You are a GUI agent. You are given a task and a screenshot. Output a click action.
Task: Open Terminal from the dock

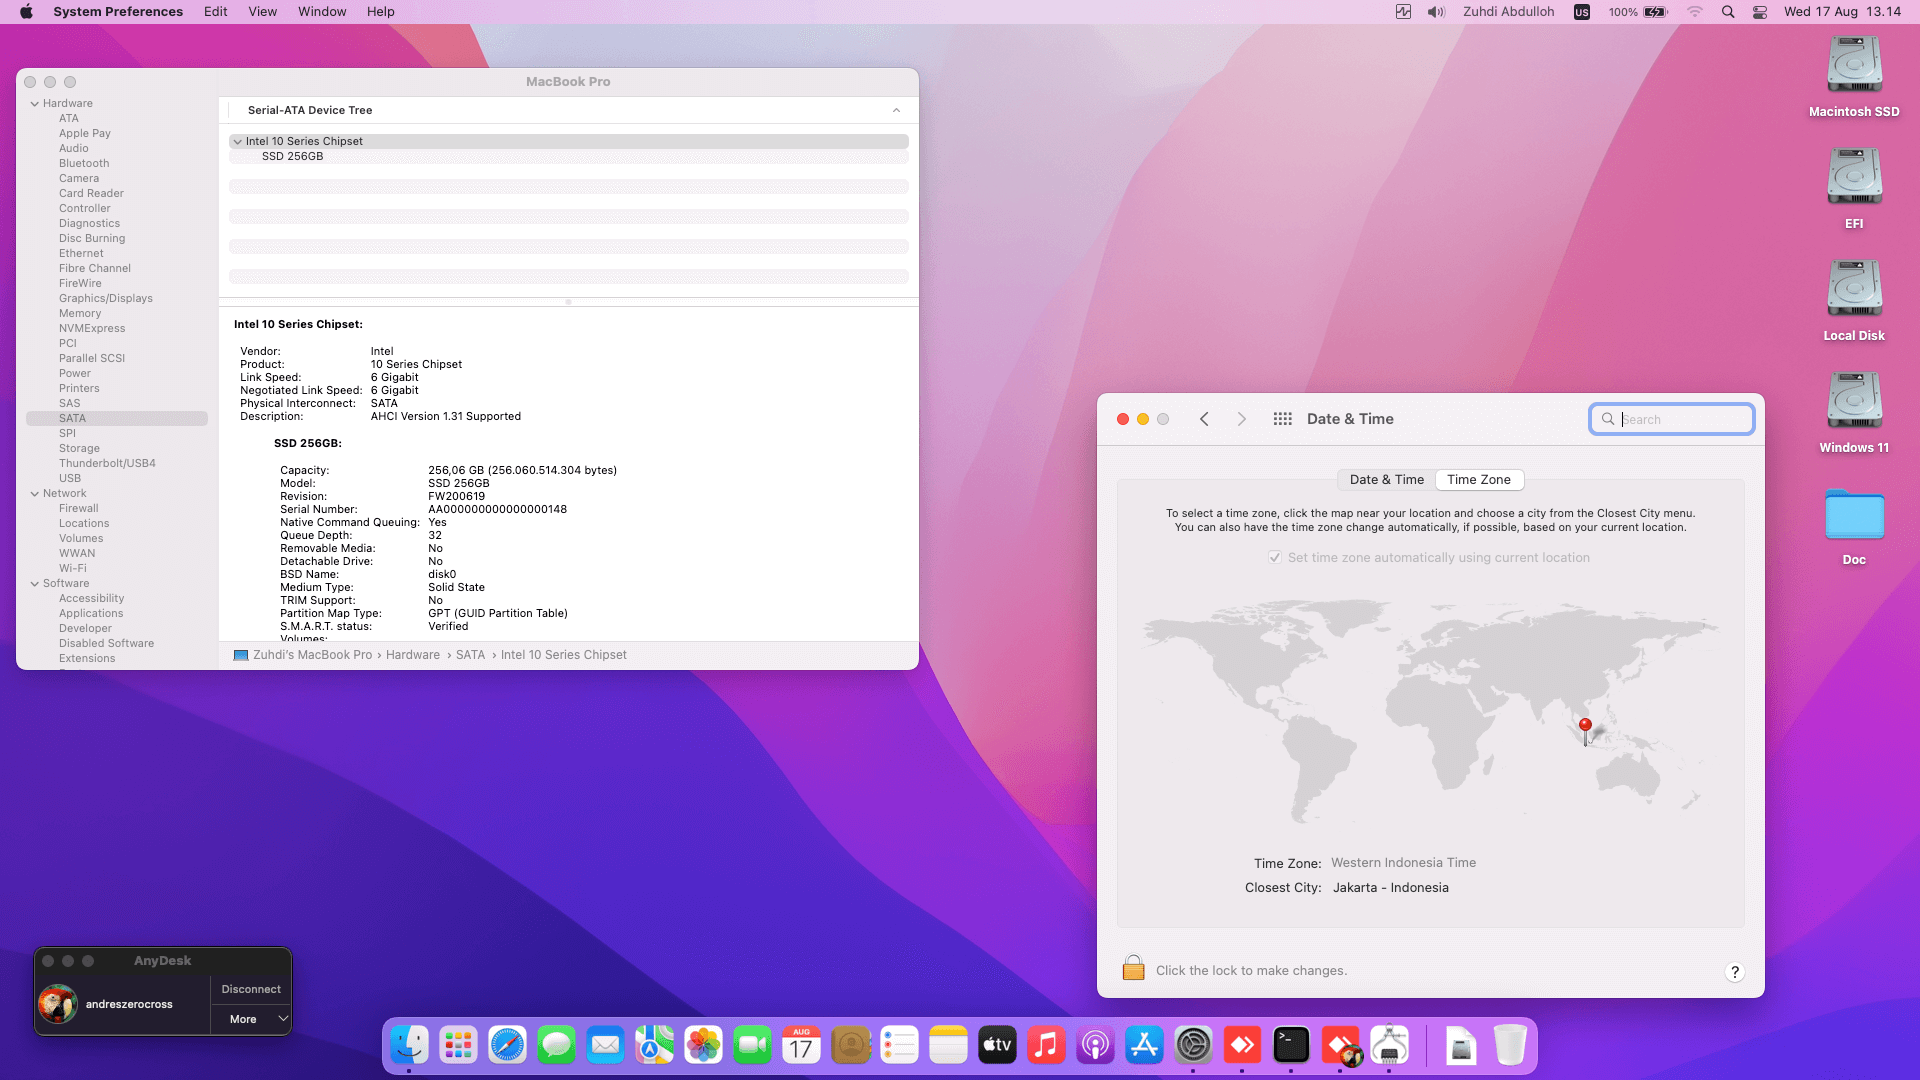1291,1046
